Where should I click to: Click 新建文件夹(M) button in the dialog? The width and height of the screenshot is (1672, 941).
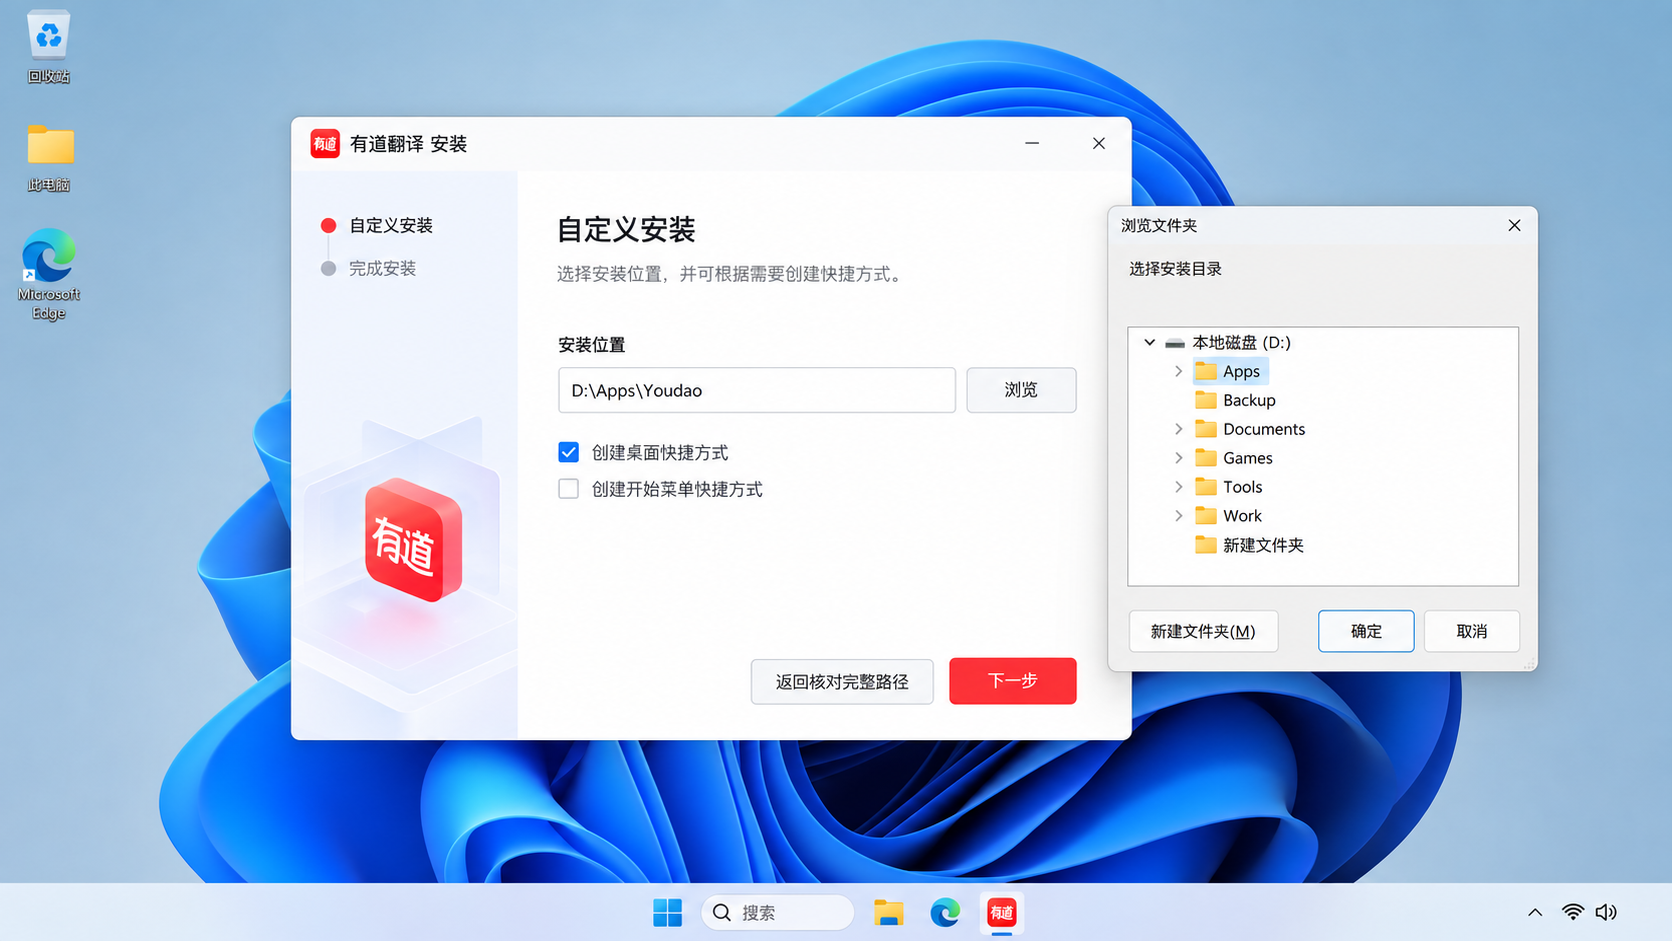pyautogui.click(x=1203, y=631)
